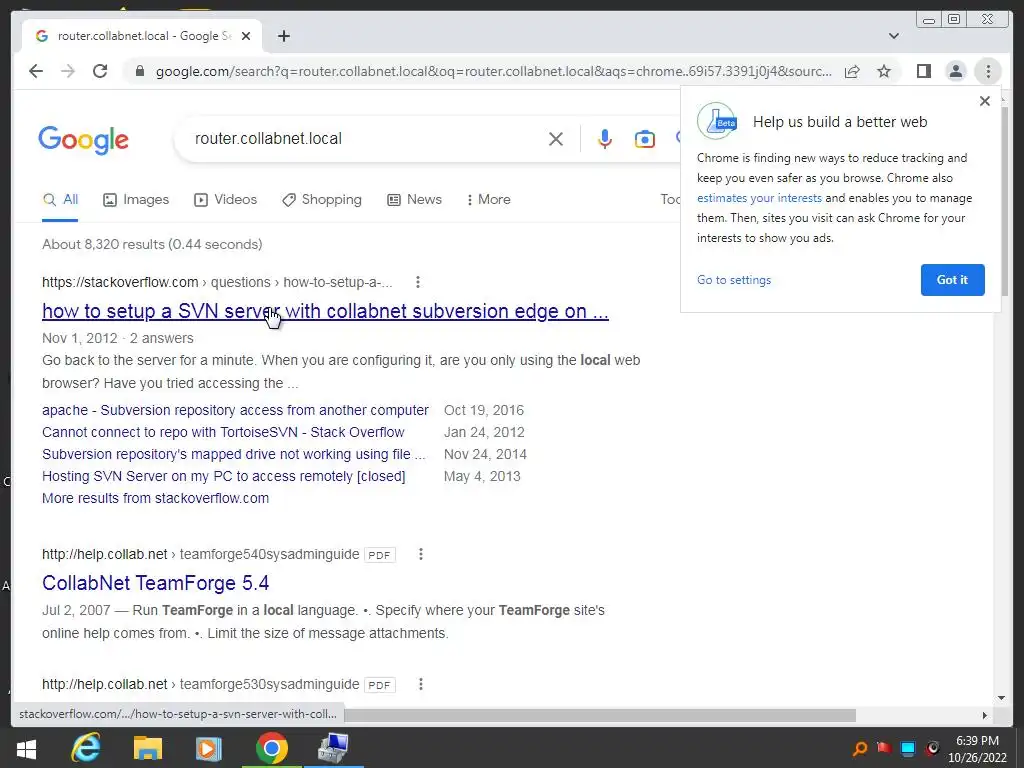Click the blue monitor tray icon

908,748
